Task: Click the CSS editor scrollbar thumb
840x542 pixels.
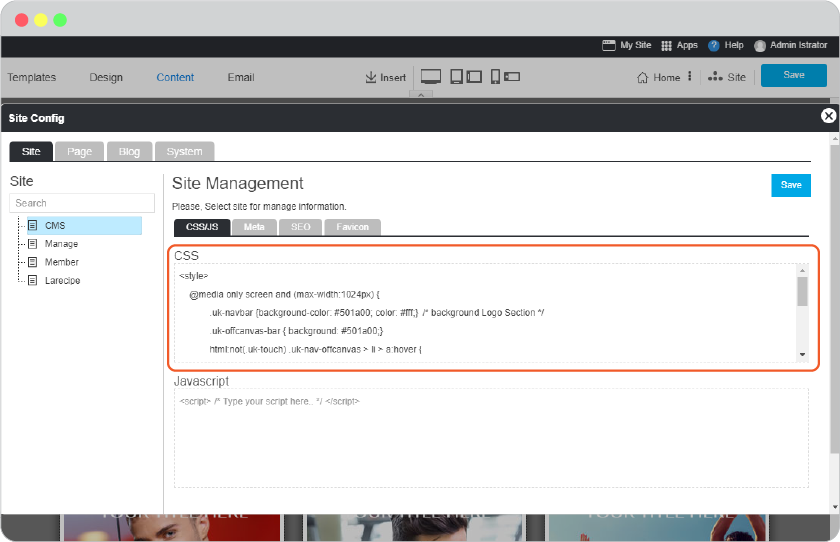Action: point(802,291)
